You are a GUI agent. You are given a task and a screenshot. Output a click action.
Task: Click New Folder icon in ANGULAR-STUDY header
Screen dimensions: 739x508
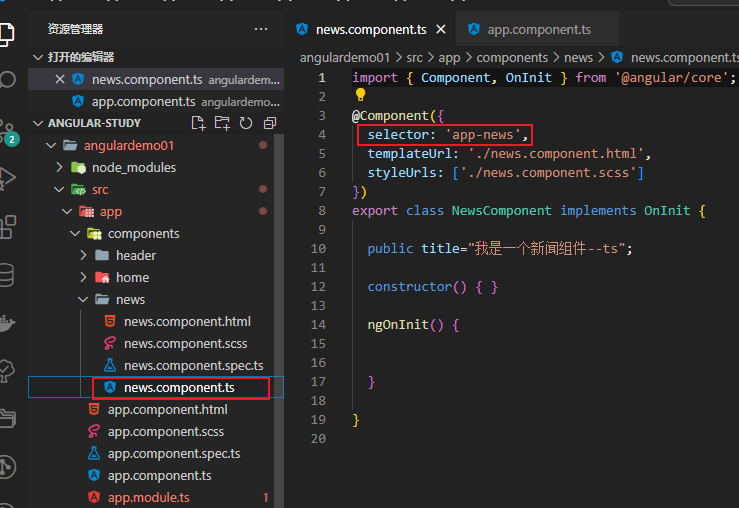222,123
